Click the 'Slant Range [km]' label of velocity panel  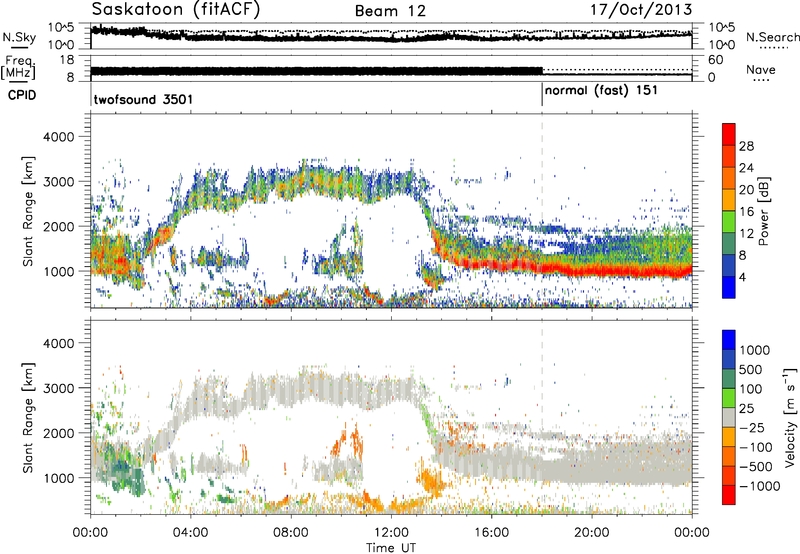tap(28, 418)
